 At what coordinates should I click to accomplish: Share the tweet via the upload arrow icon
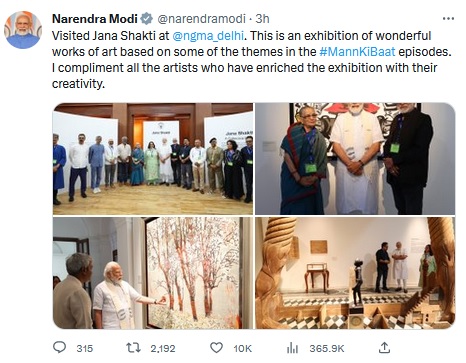point(384,347)
